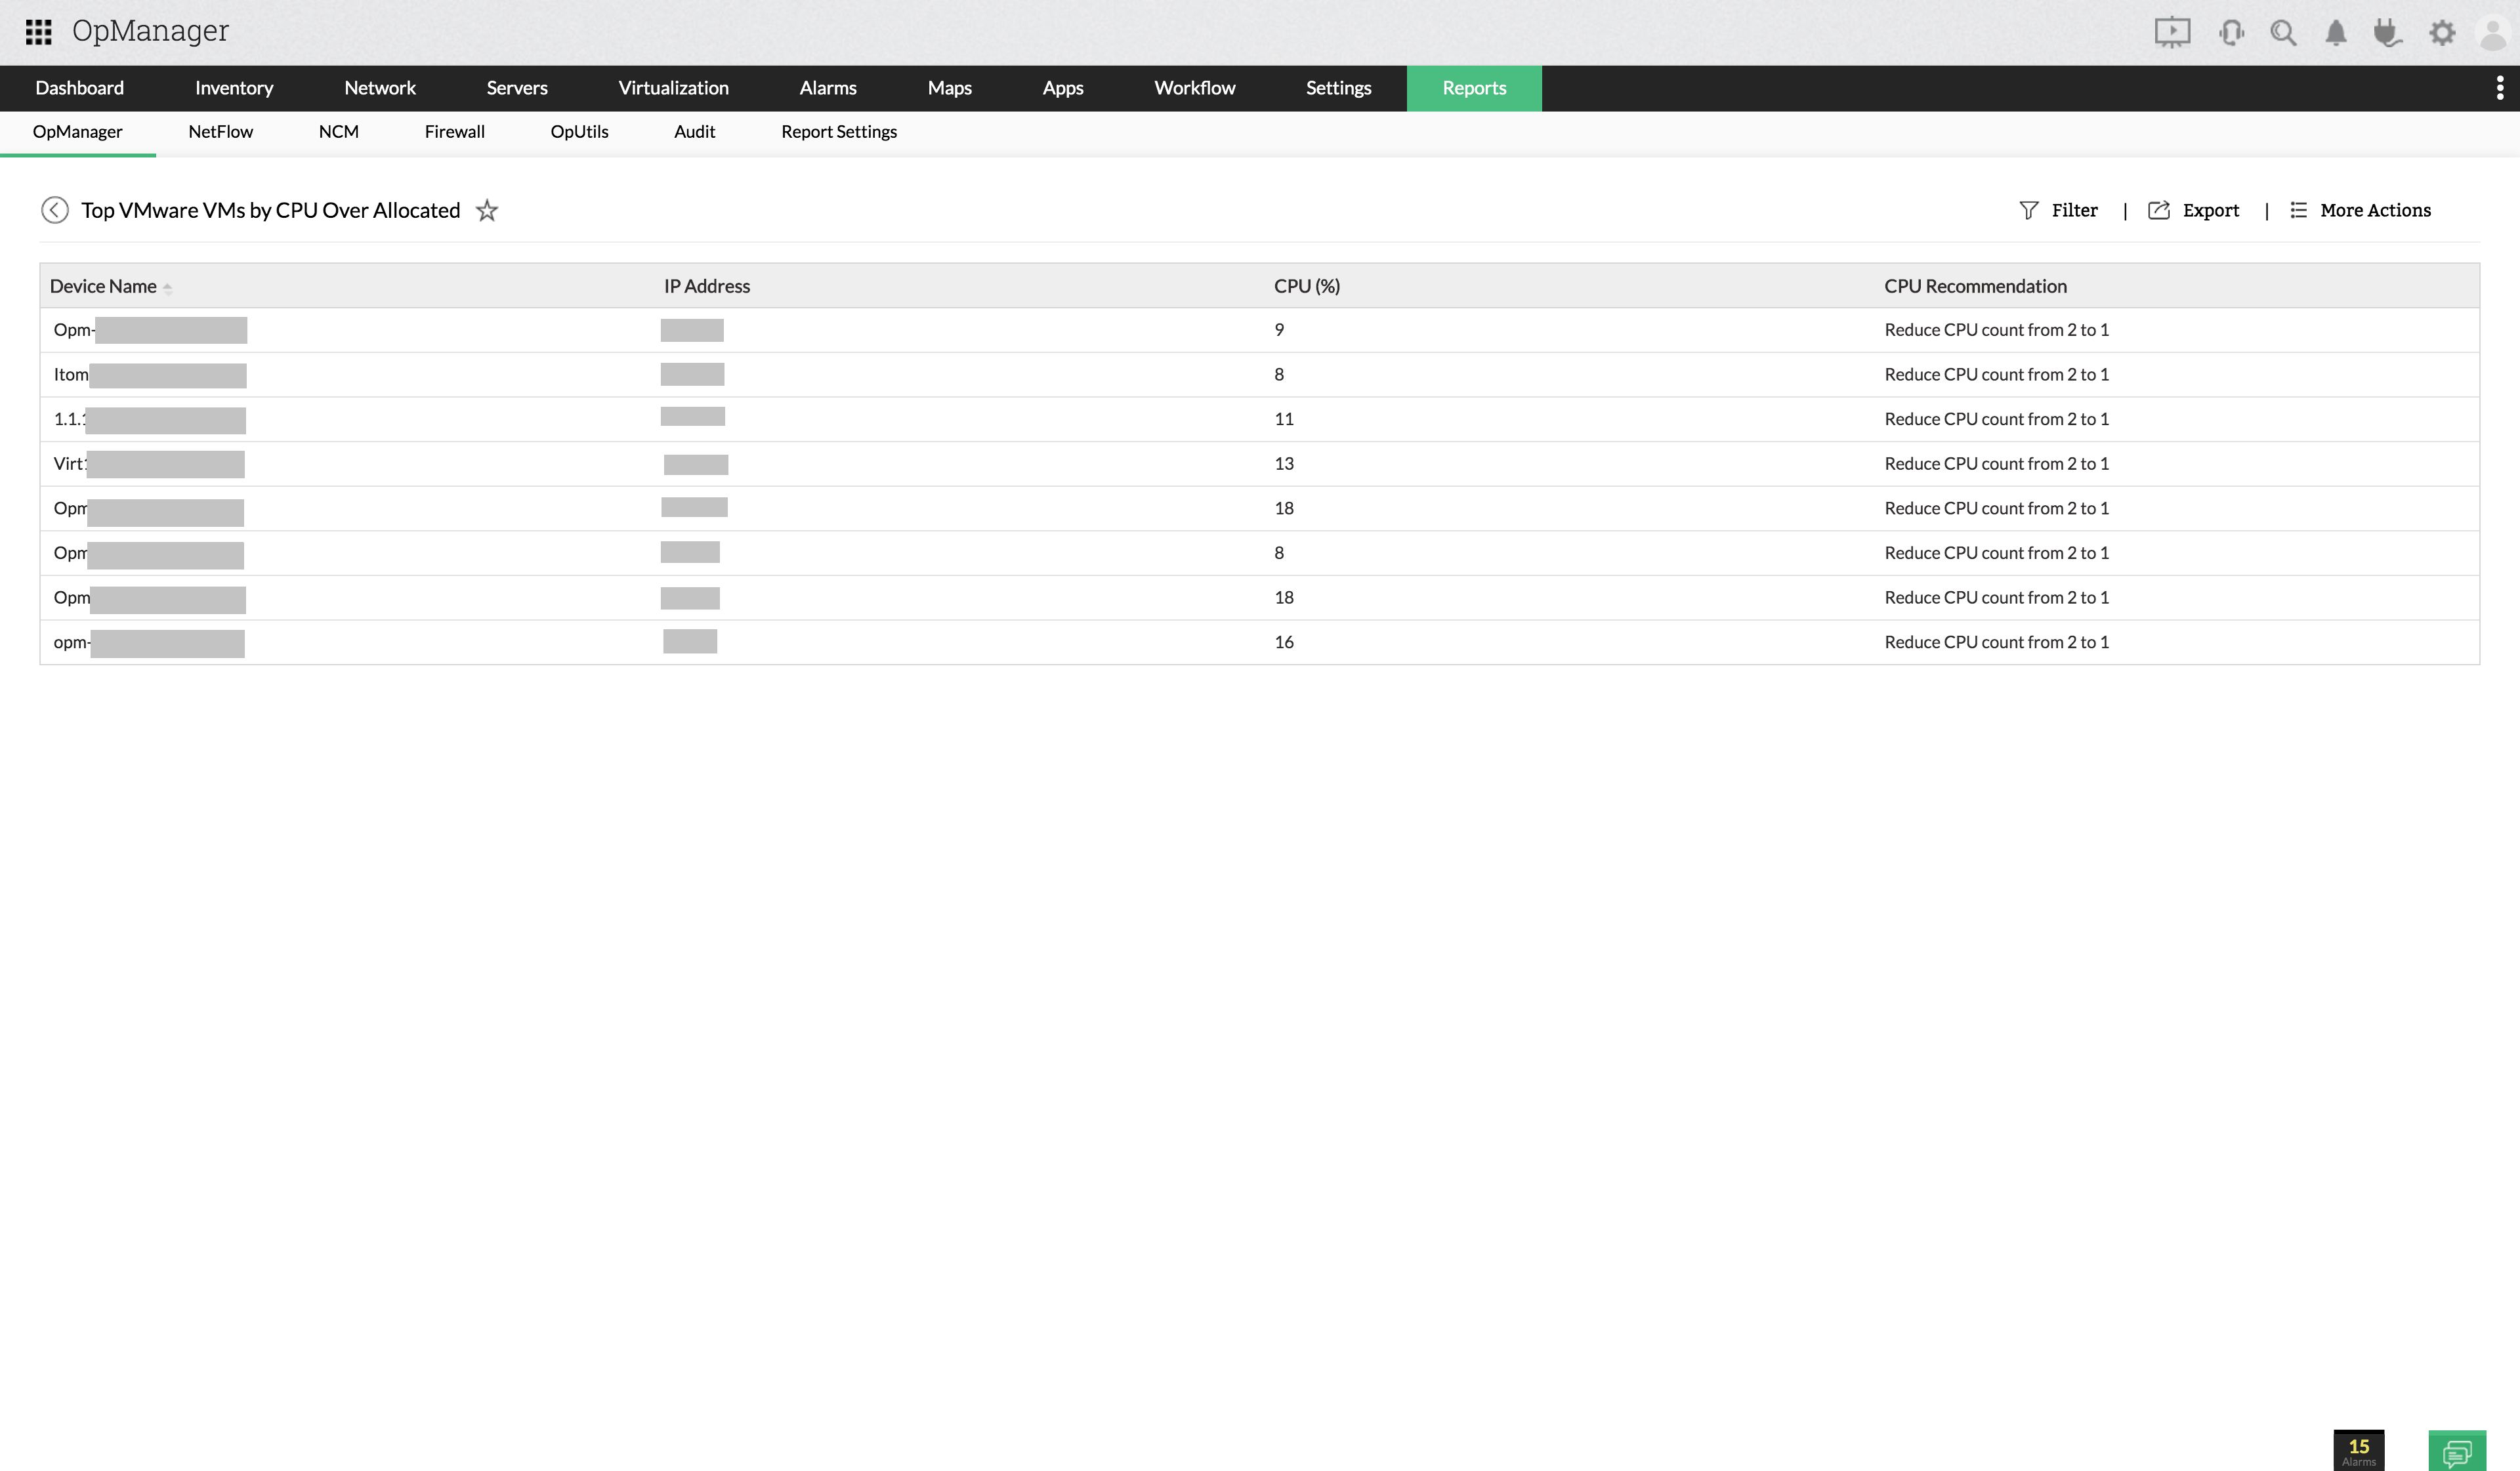Click the Export button
Screen dimensions: 2520x1471
2194,210
